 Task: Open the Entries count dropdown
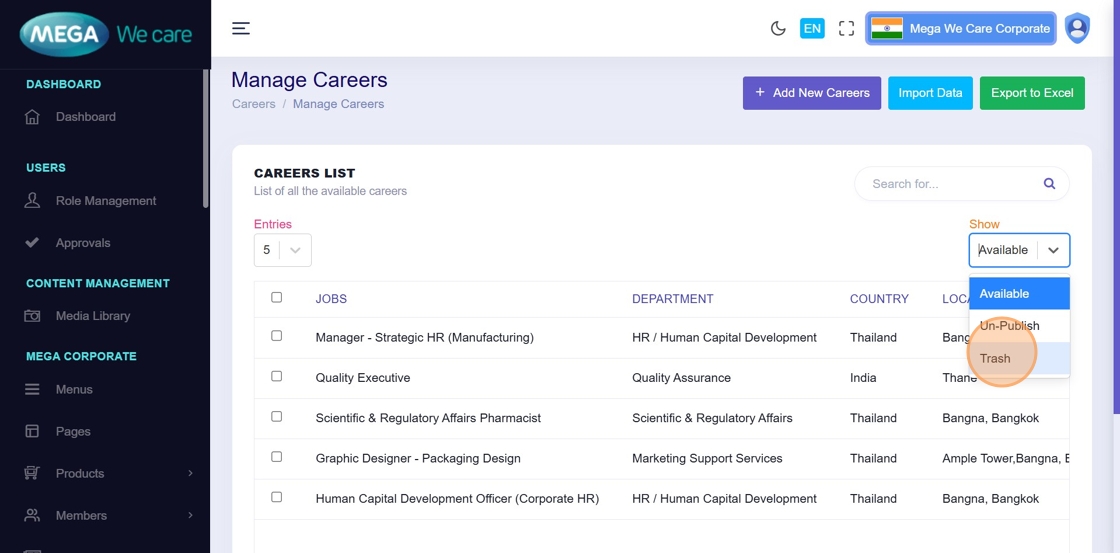[x=282, y=250]
